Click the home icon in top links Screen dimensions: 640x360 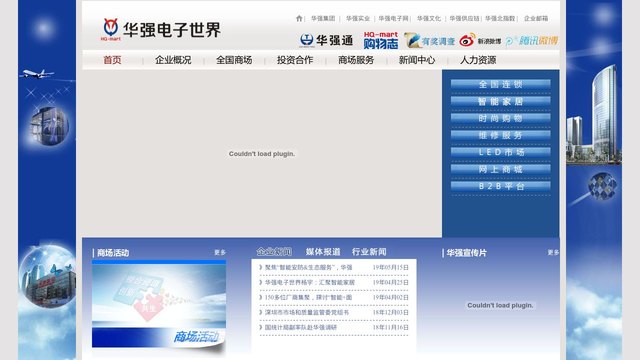pos(299,18)
